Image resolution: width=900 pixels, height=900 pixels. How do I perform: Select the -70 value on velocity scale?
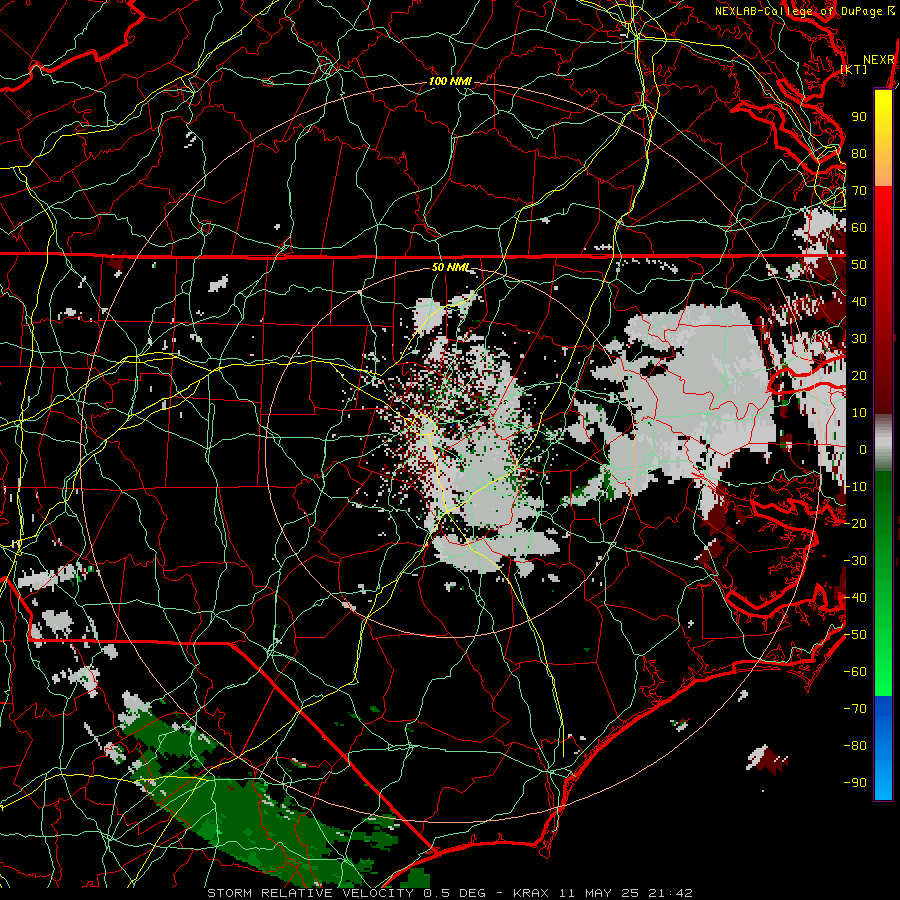coord(855,709)
